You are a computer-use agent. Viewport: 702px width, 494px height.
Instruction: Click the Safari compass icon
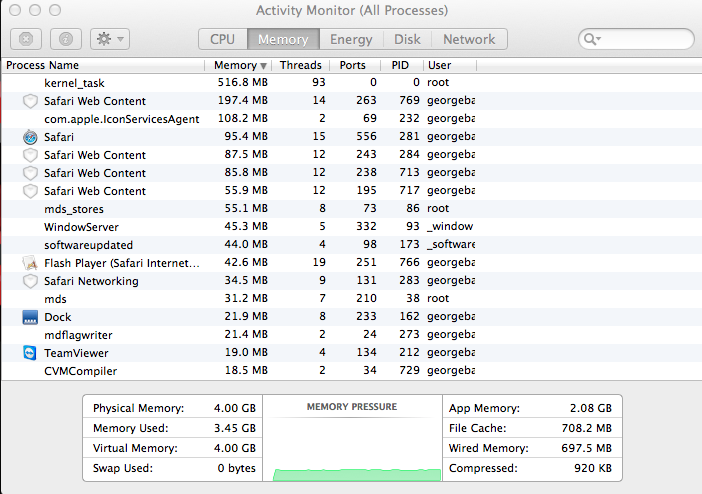pos(30,137)
